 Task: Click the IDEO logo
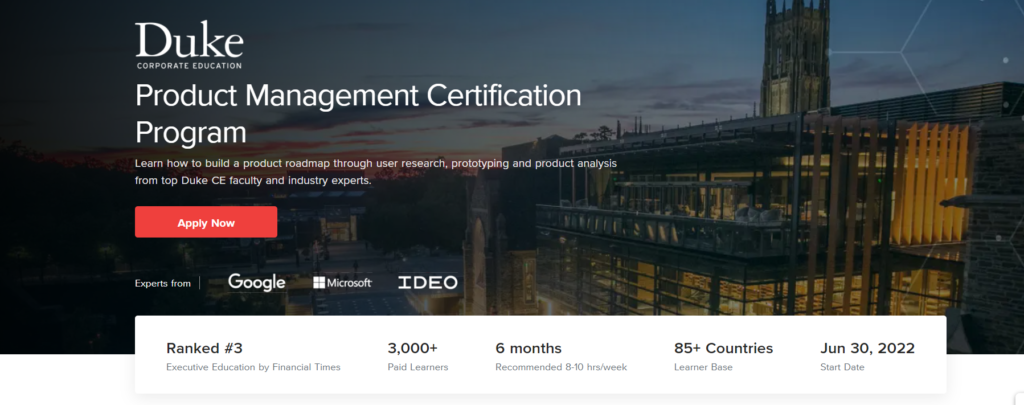[x=427, y=283]
